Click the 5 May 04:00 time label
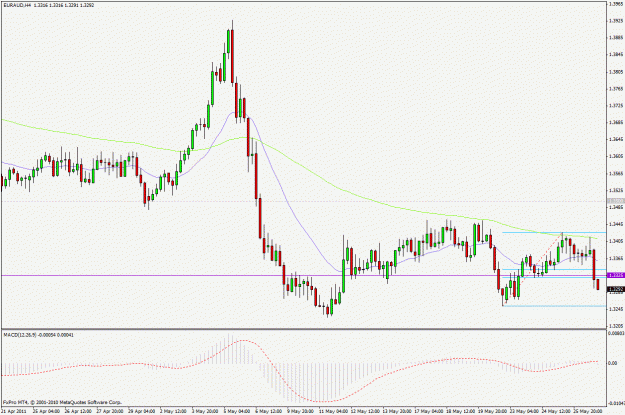The width and height of the screenshot is (625, 415). pyautogui.click(x=237, y=411)
